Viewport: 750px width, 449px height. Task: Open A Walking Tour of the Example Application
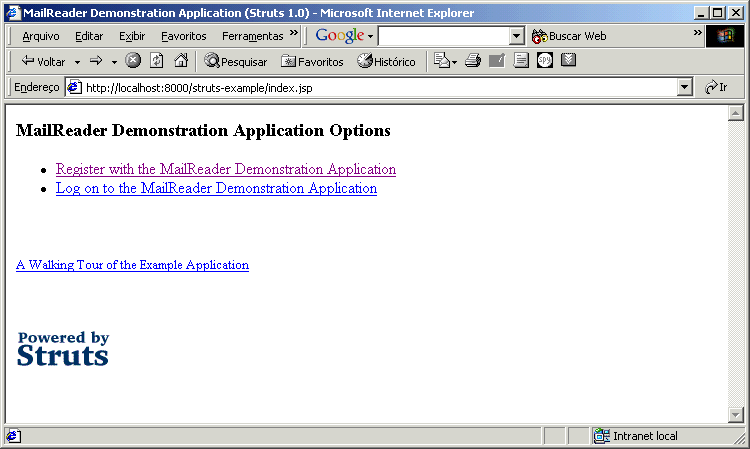tap(132, 265)
